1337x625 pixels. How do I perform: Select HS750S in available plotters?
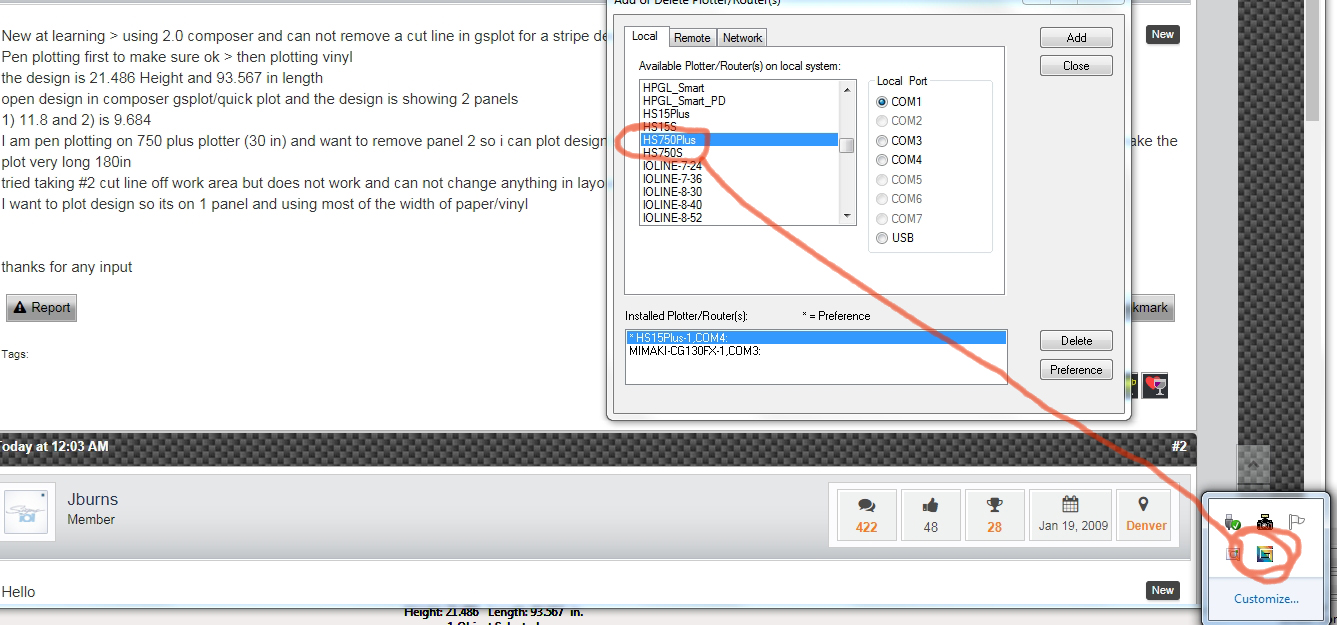[x=739, y=153]
